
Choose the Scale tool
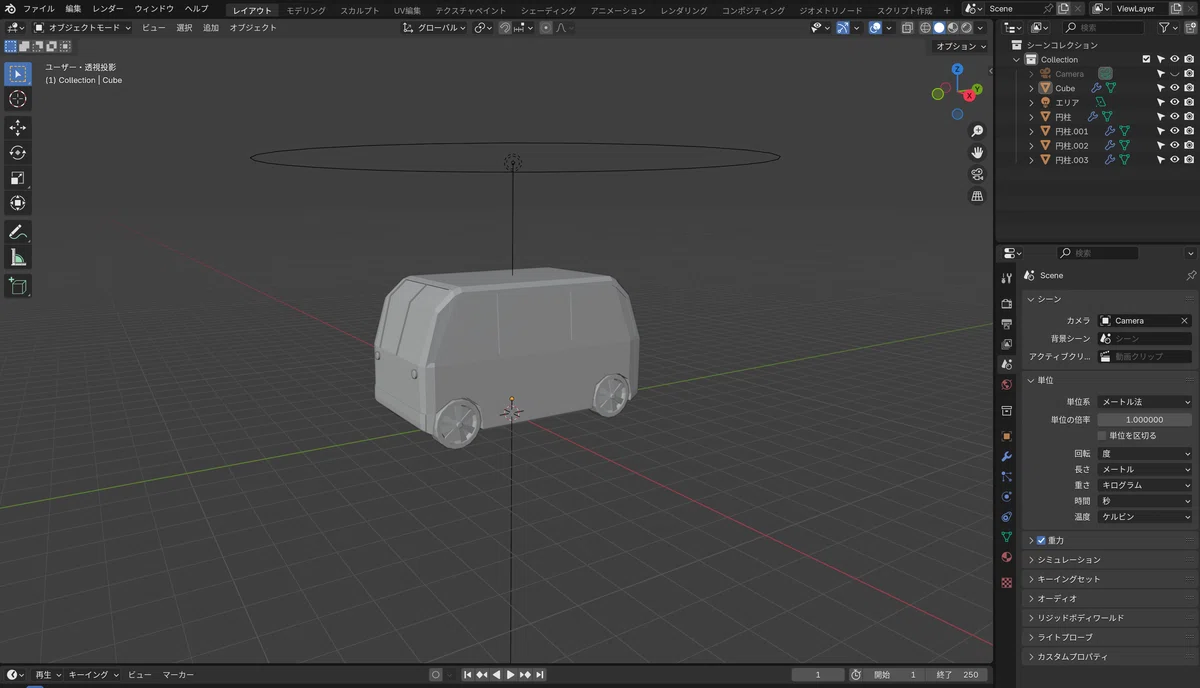[x=18, y=178]
